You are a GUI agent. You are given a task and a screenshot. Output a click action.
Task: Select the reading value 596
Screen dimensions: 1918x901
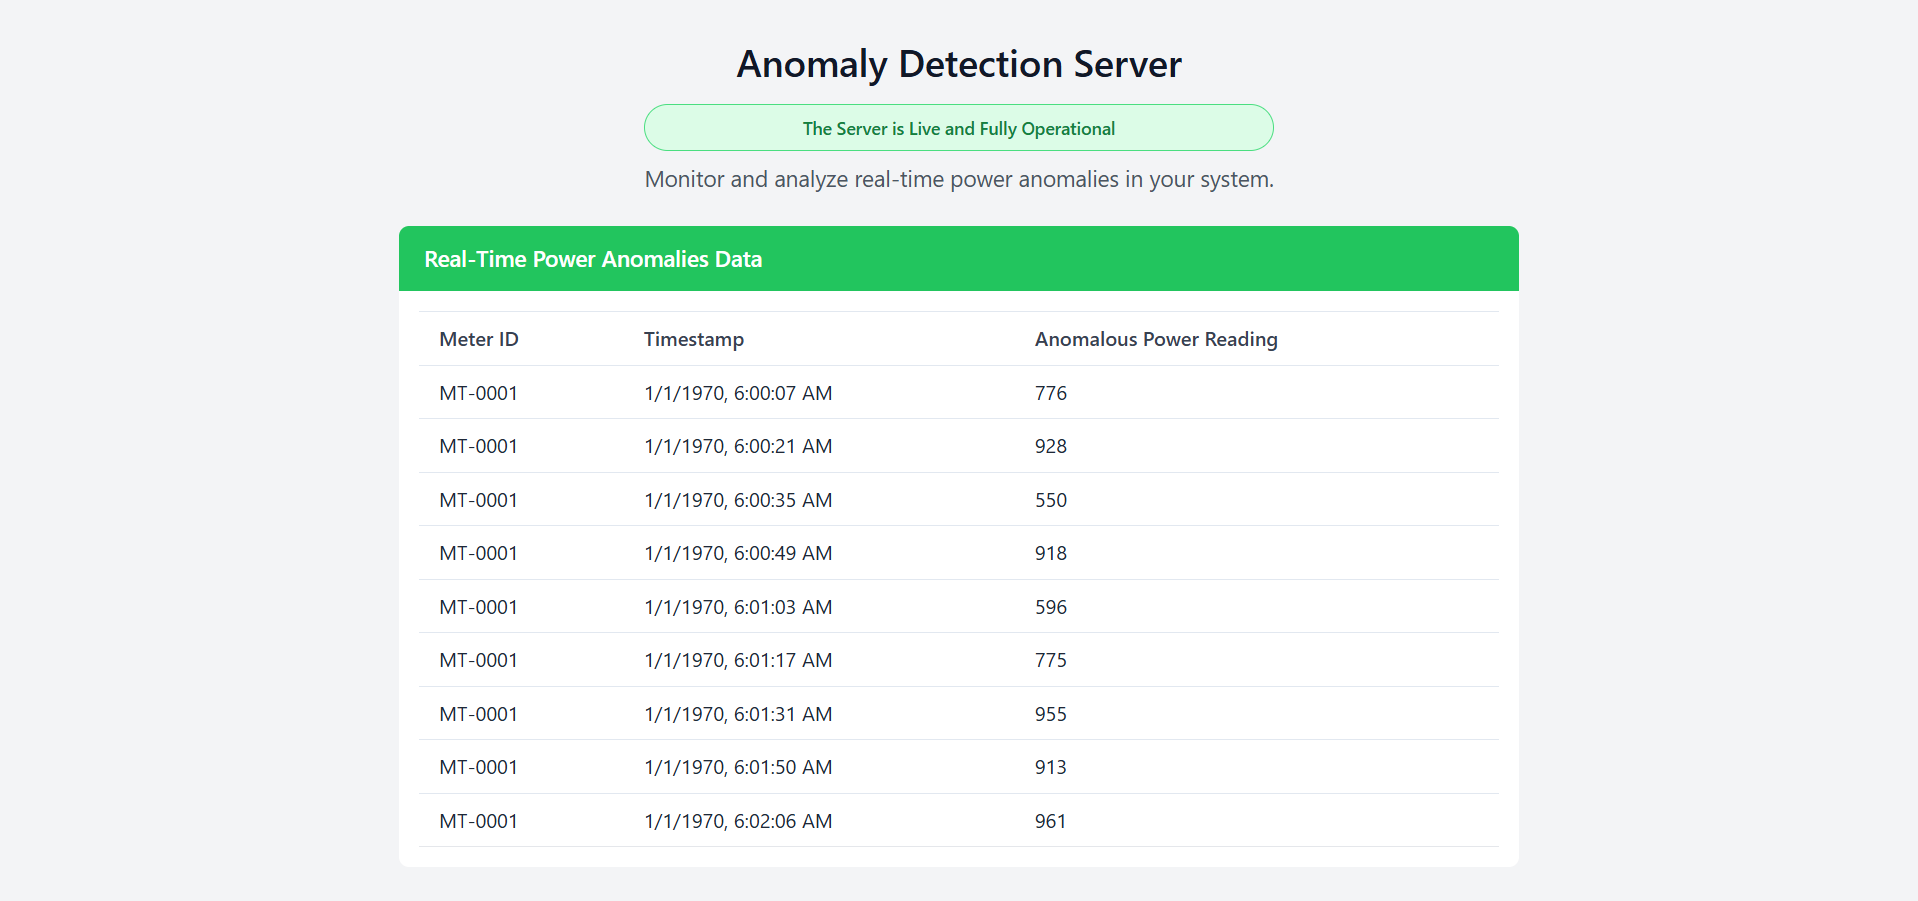click(1051, 607)
